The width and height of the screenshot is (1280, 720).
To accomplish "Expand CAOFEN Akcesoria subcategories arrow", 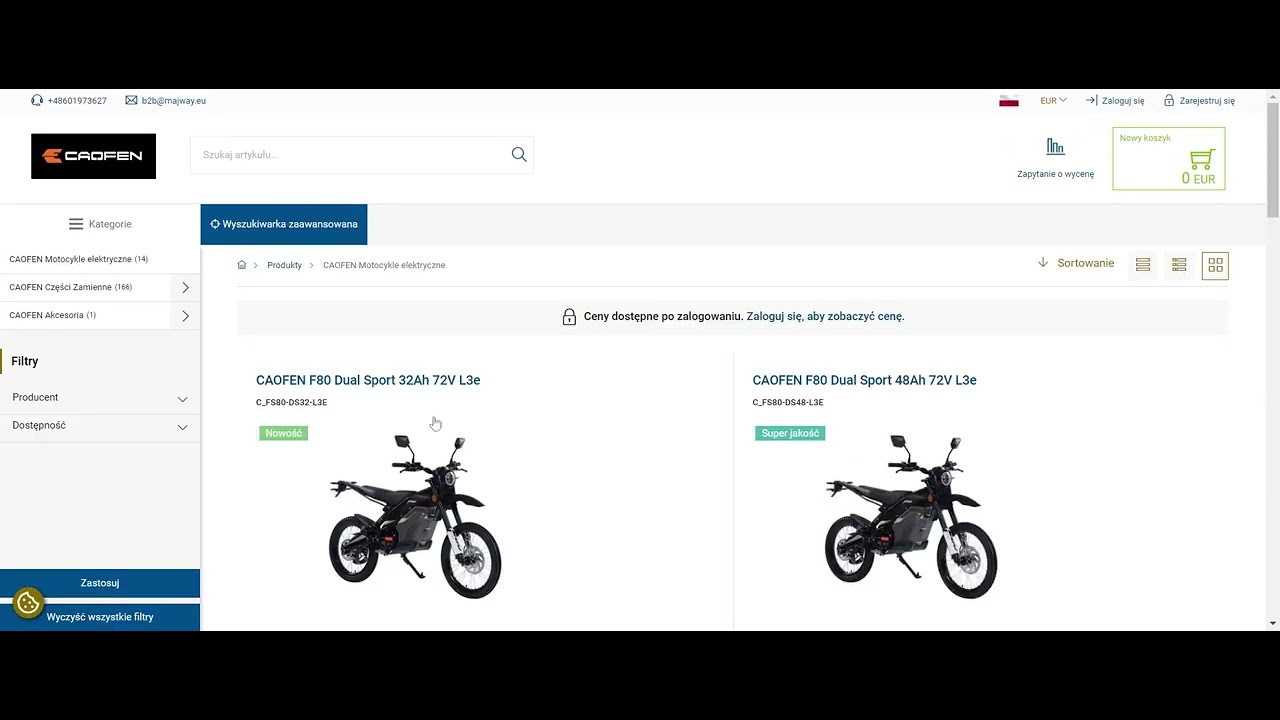I will tap(185, 316).
